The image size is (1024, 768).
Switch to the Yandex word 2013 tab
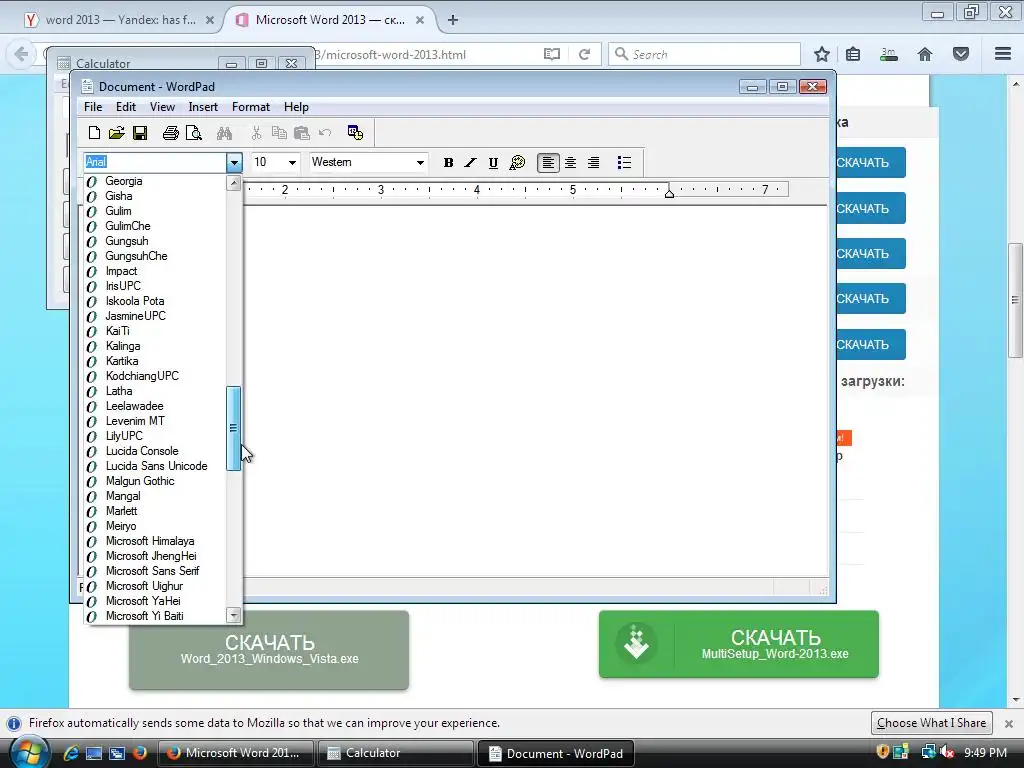point(120,20)
